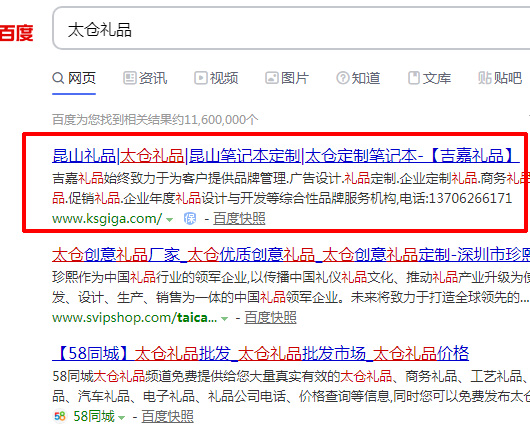Open 百度快照 for the ksgiga result
Image resolution: width=530 pixels, height=430 pixels.
(239, 219)
